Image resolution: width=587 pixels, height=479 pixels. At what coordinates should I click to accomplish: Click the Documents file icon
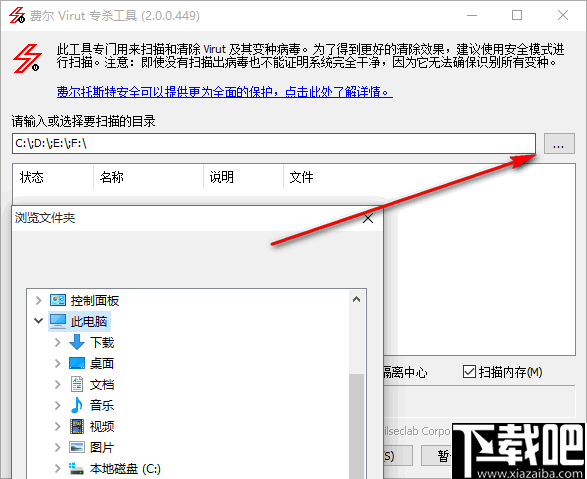coord(77,384)
